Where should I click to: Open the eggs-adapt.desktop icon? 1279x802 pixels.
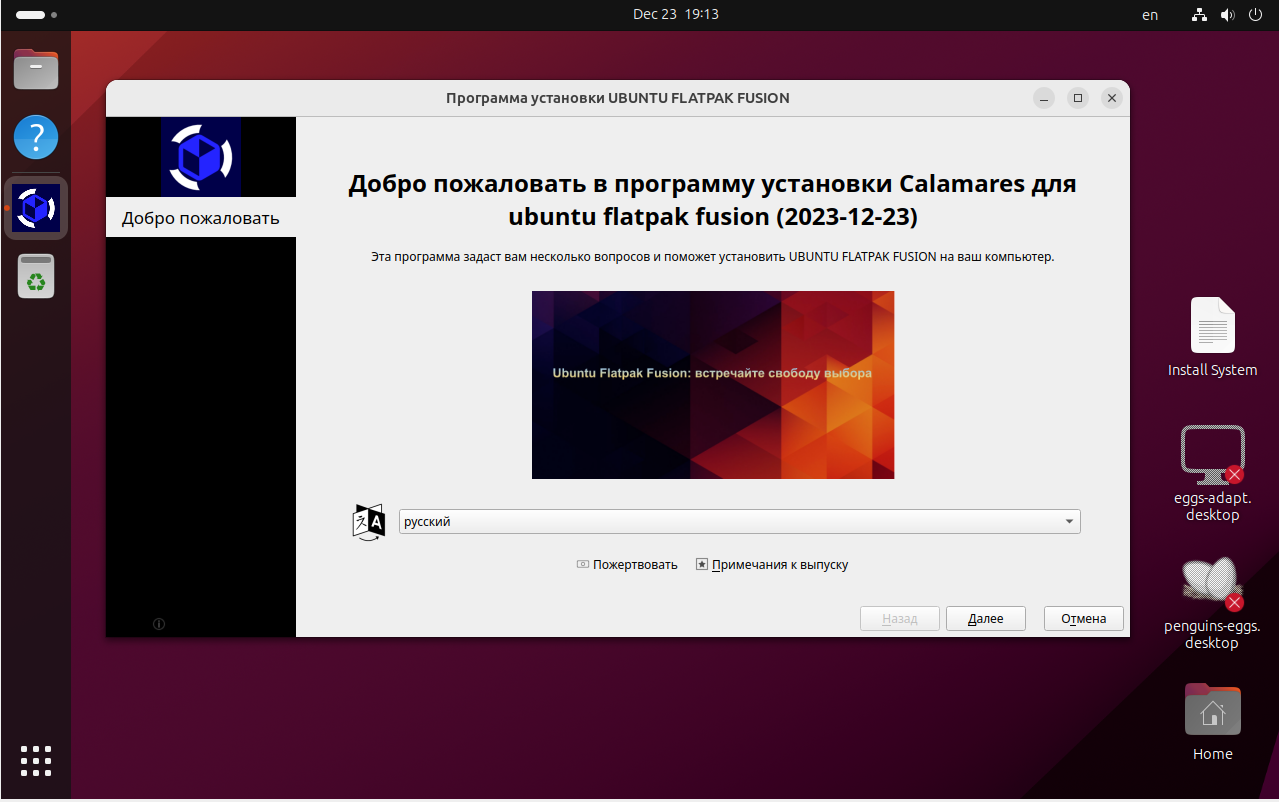coord(1212,473)
